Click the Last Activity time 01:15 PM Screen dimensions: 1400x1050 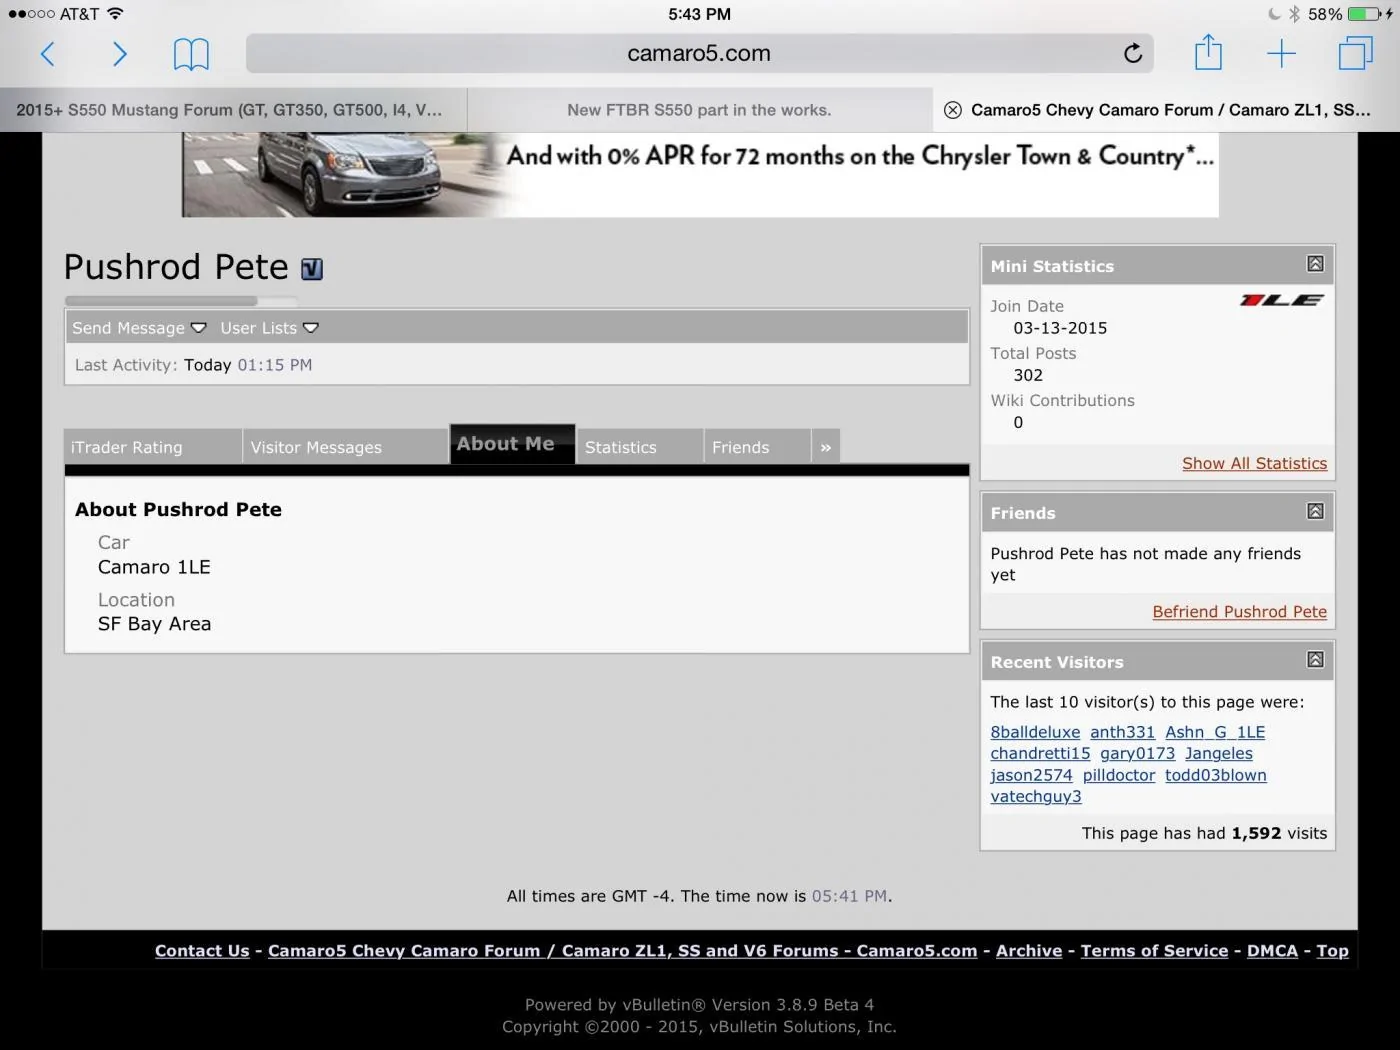pyautogui.click(x=275, y=365)
